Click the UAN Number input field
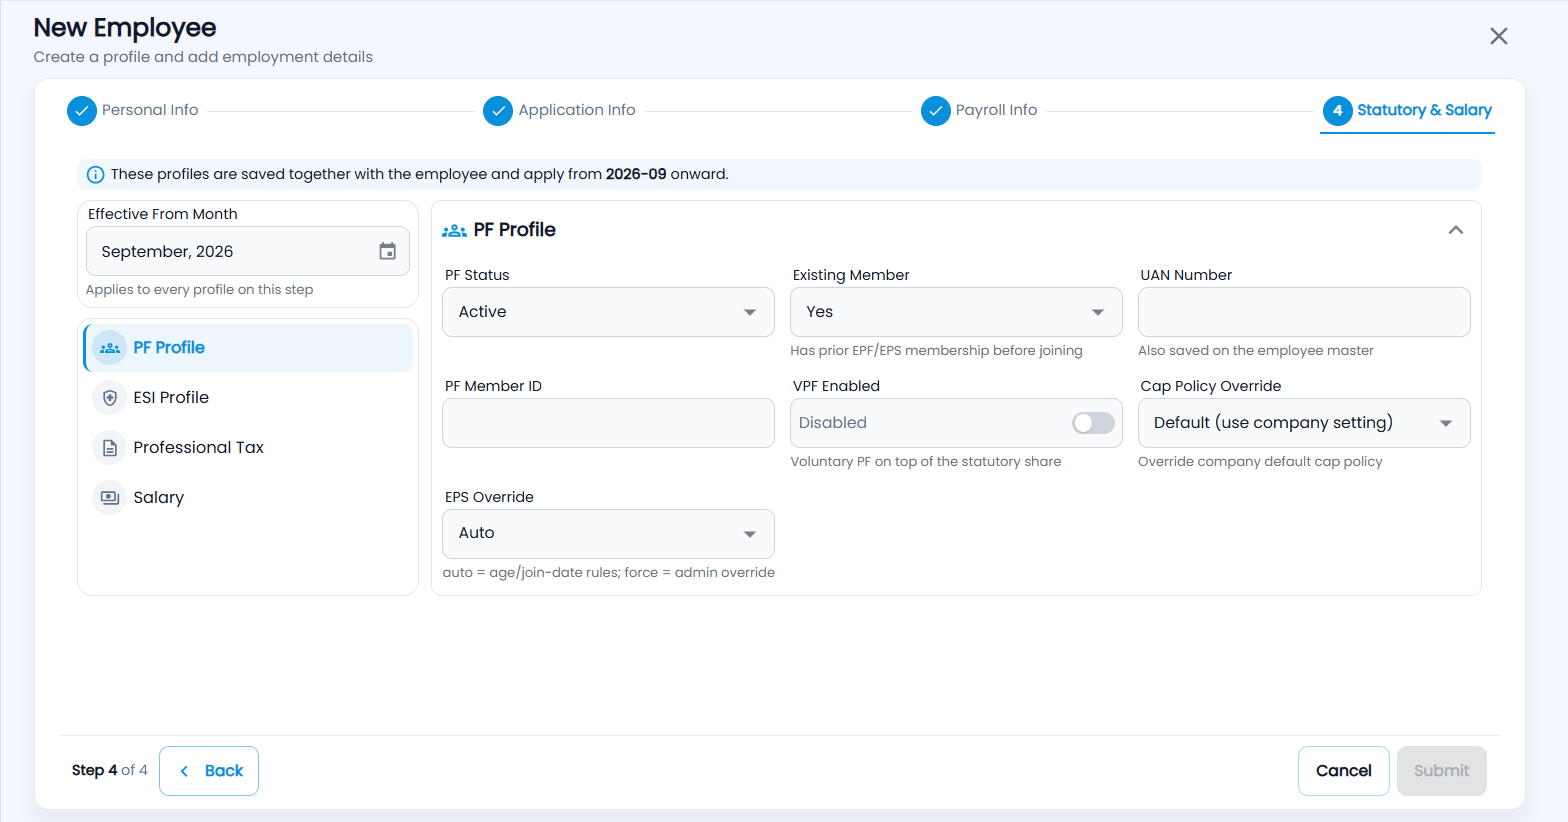 point(1304,312)
